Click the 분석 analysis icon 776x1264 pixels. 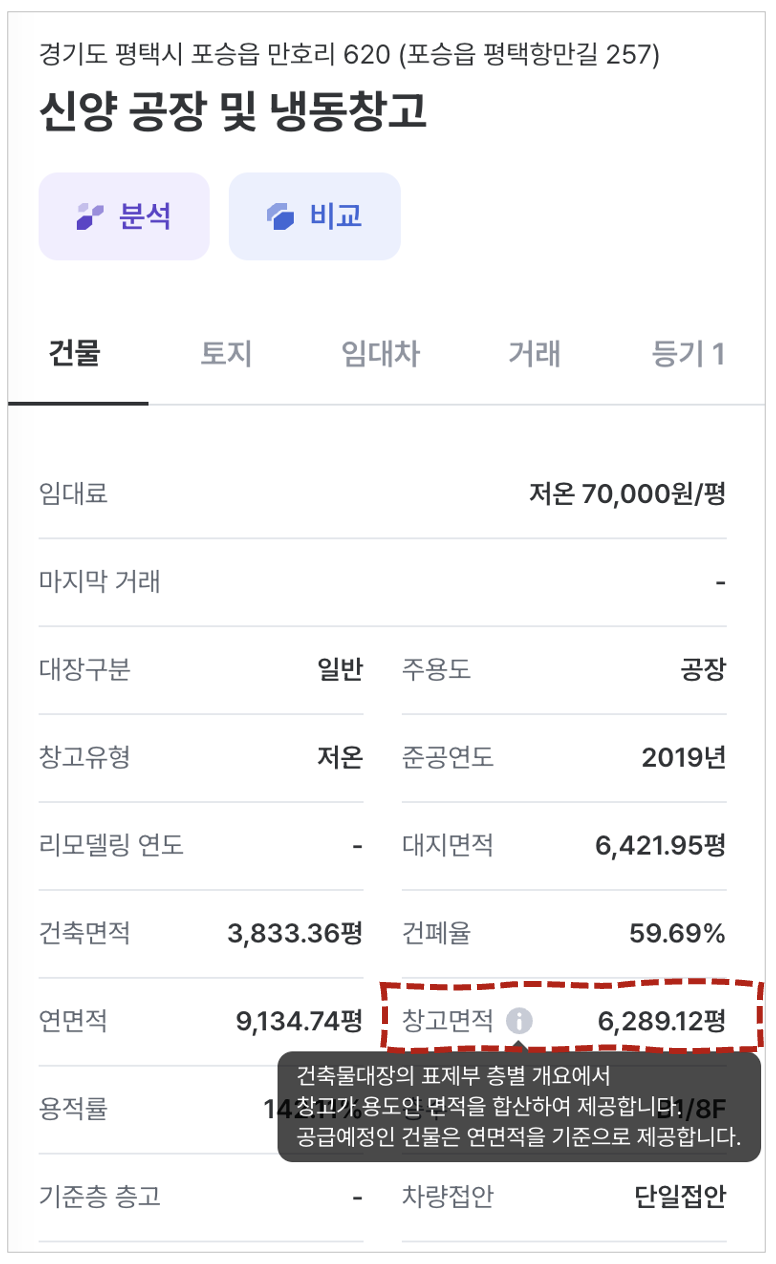pyautogui.click(x=91, y=216)
